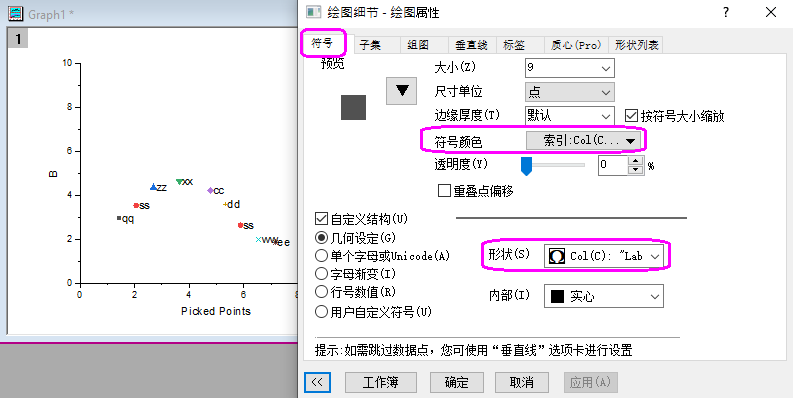The image size is (793, 398).
Task: Select 单个字母或Unicode(A) radio button
Action: click(321, 256)
